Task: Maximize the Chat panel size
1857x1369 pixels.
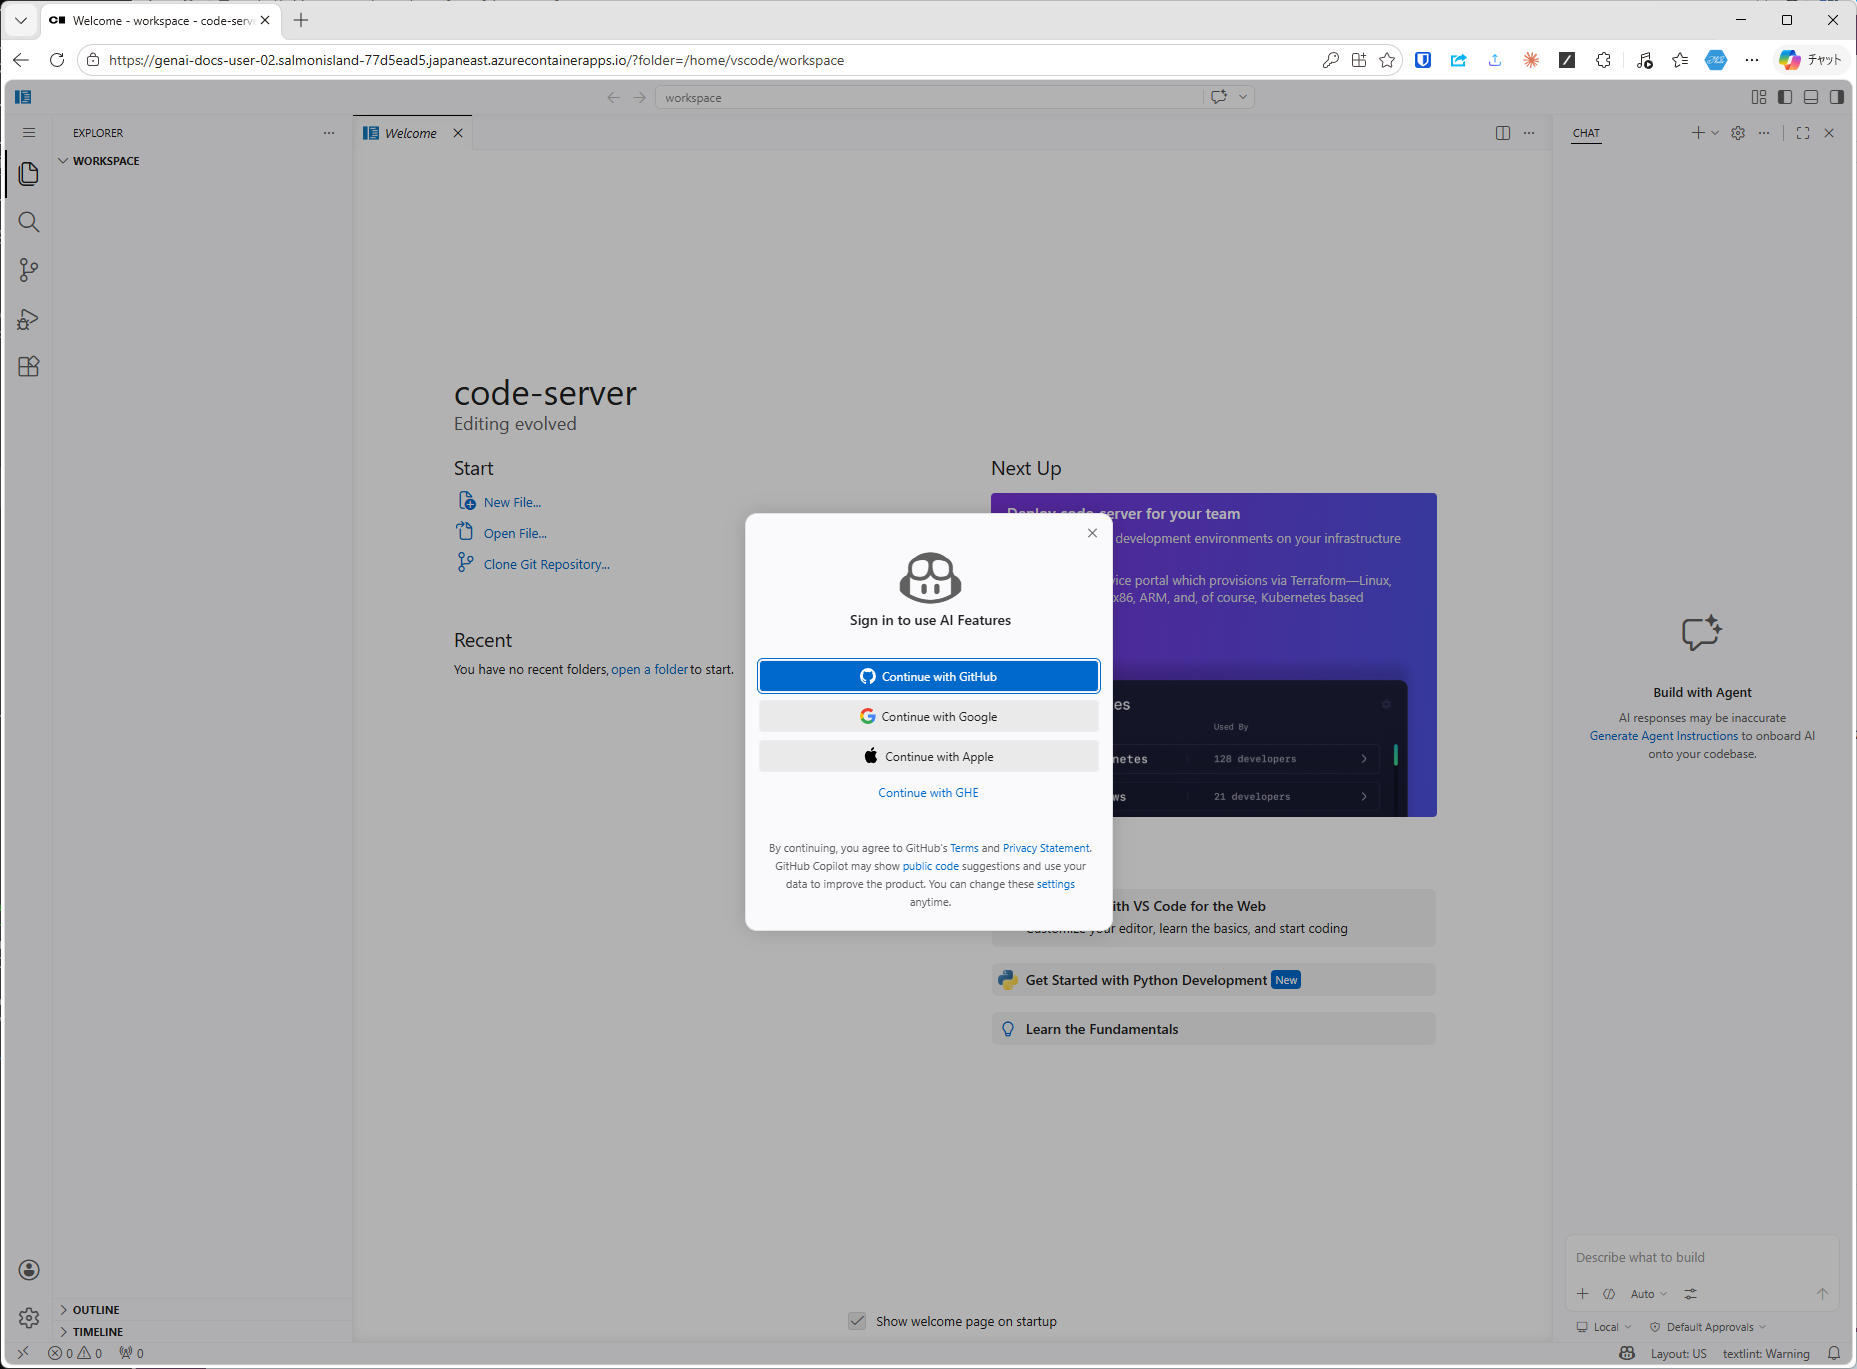Action: click(x=1803, y=133)
